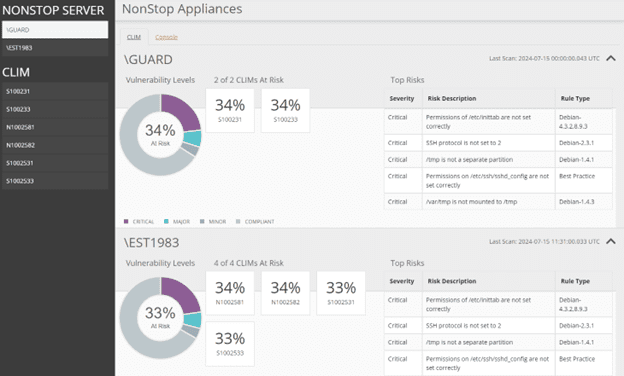Open CLIM N1002581 in sidebar
This screenshot has height=376, width=624.
click(x=55, y=127)
